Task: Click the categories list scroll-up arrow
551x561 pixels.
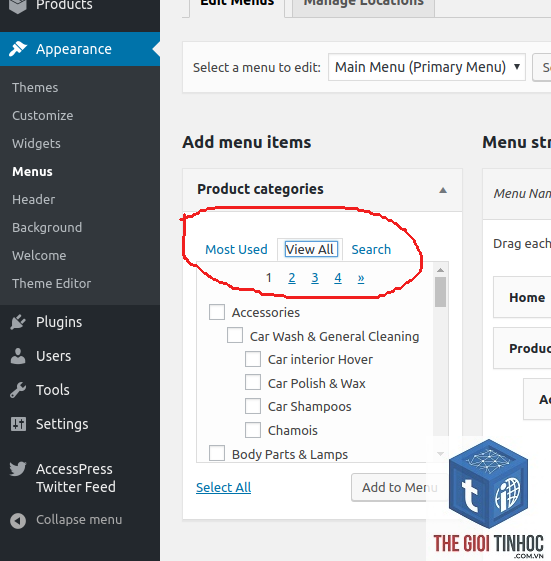Action: pos(440,270)
